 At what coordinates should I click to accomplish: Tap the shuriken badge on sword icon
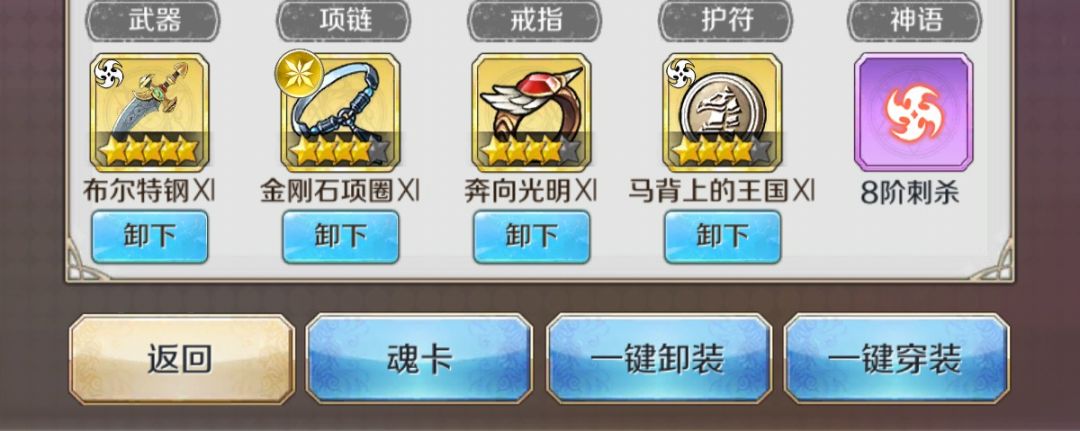pyautogui.click(x=108, y=73)
